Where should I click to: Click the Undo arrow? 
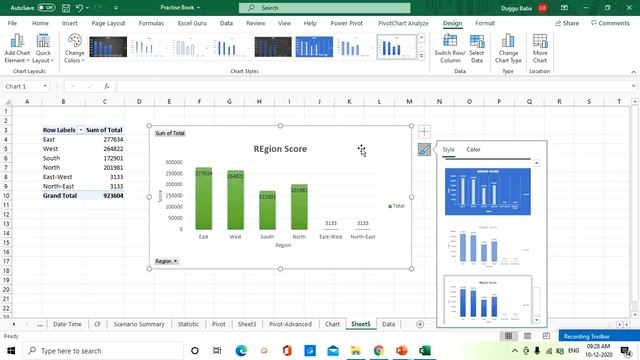coord(80,8)
